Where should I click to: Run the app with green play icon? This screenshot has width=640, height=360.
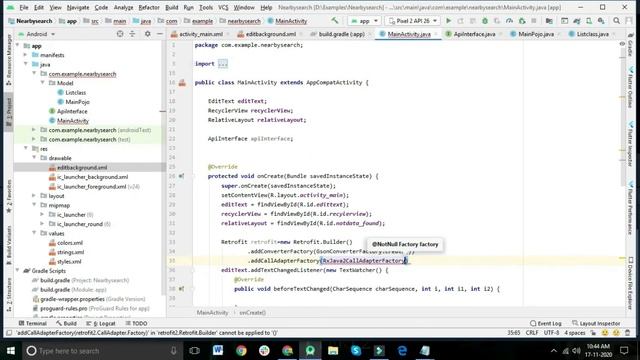click(x=448, y=21)
